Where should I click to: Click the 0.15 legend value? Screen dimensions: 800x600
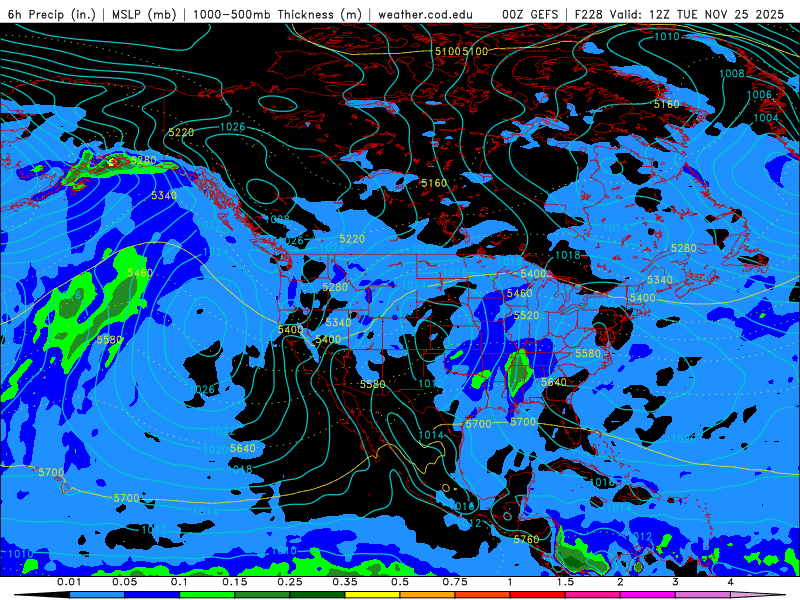235,582
